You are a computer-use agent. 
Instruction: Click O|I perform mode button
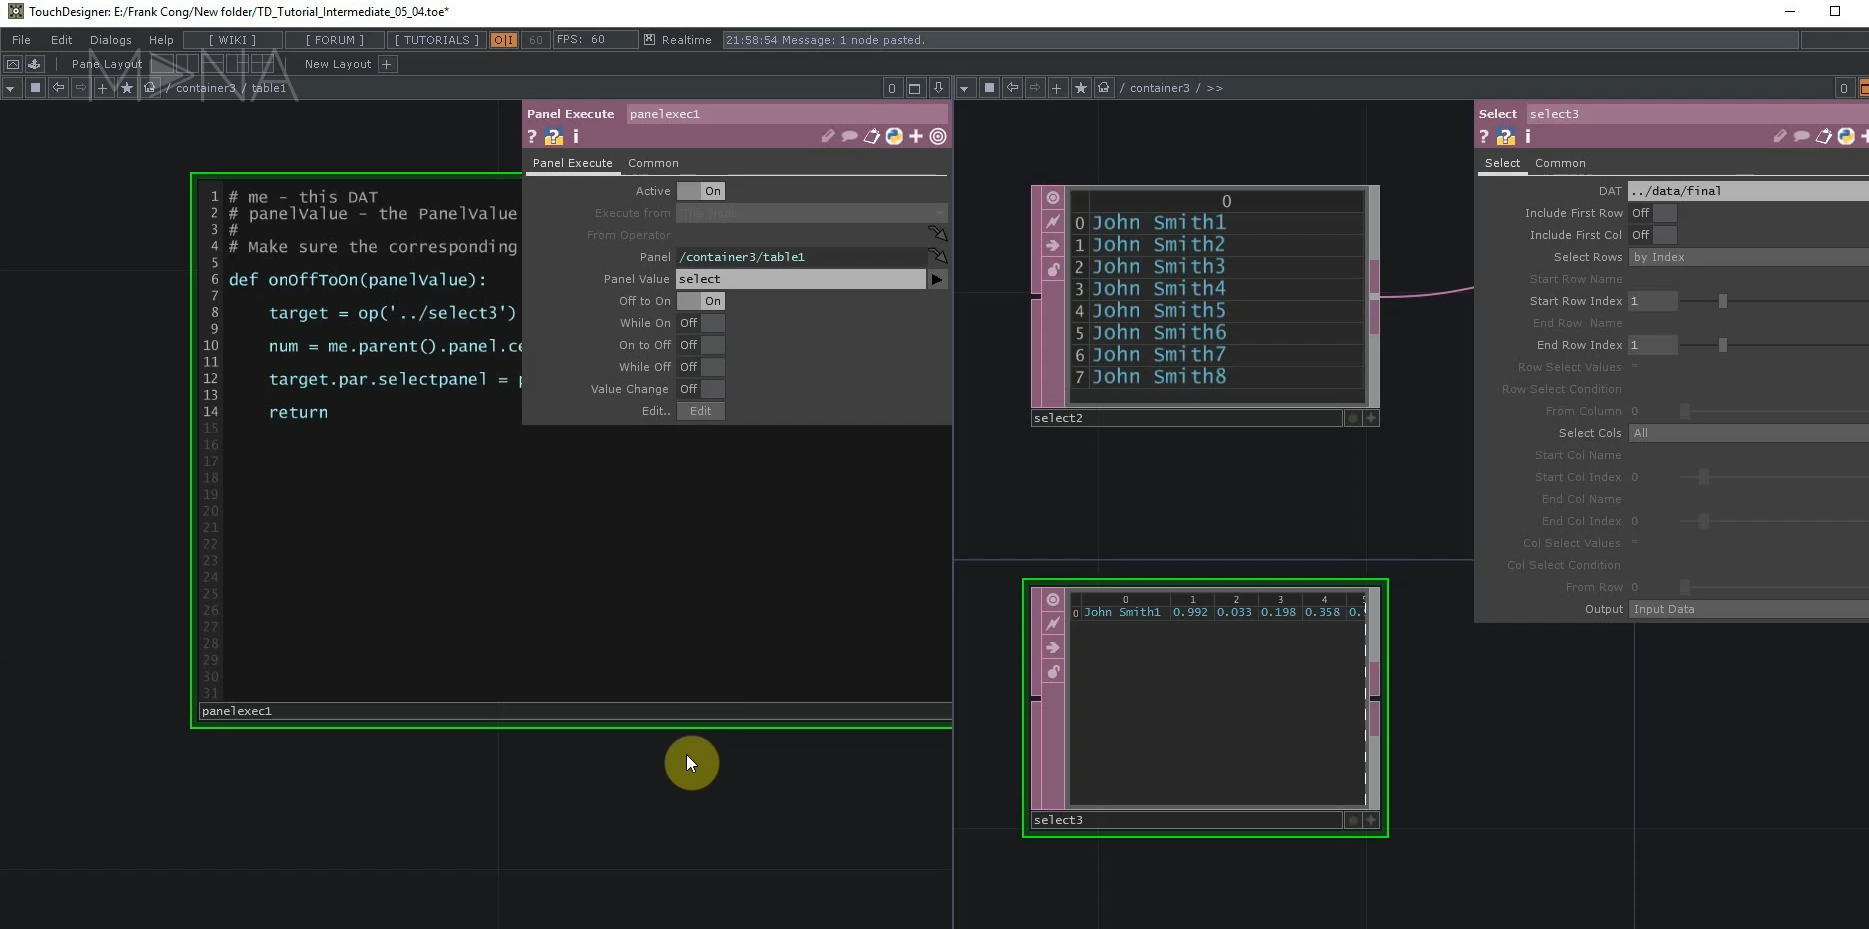504,40
